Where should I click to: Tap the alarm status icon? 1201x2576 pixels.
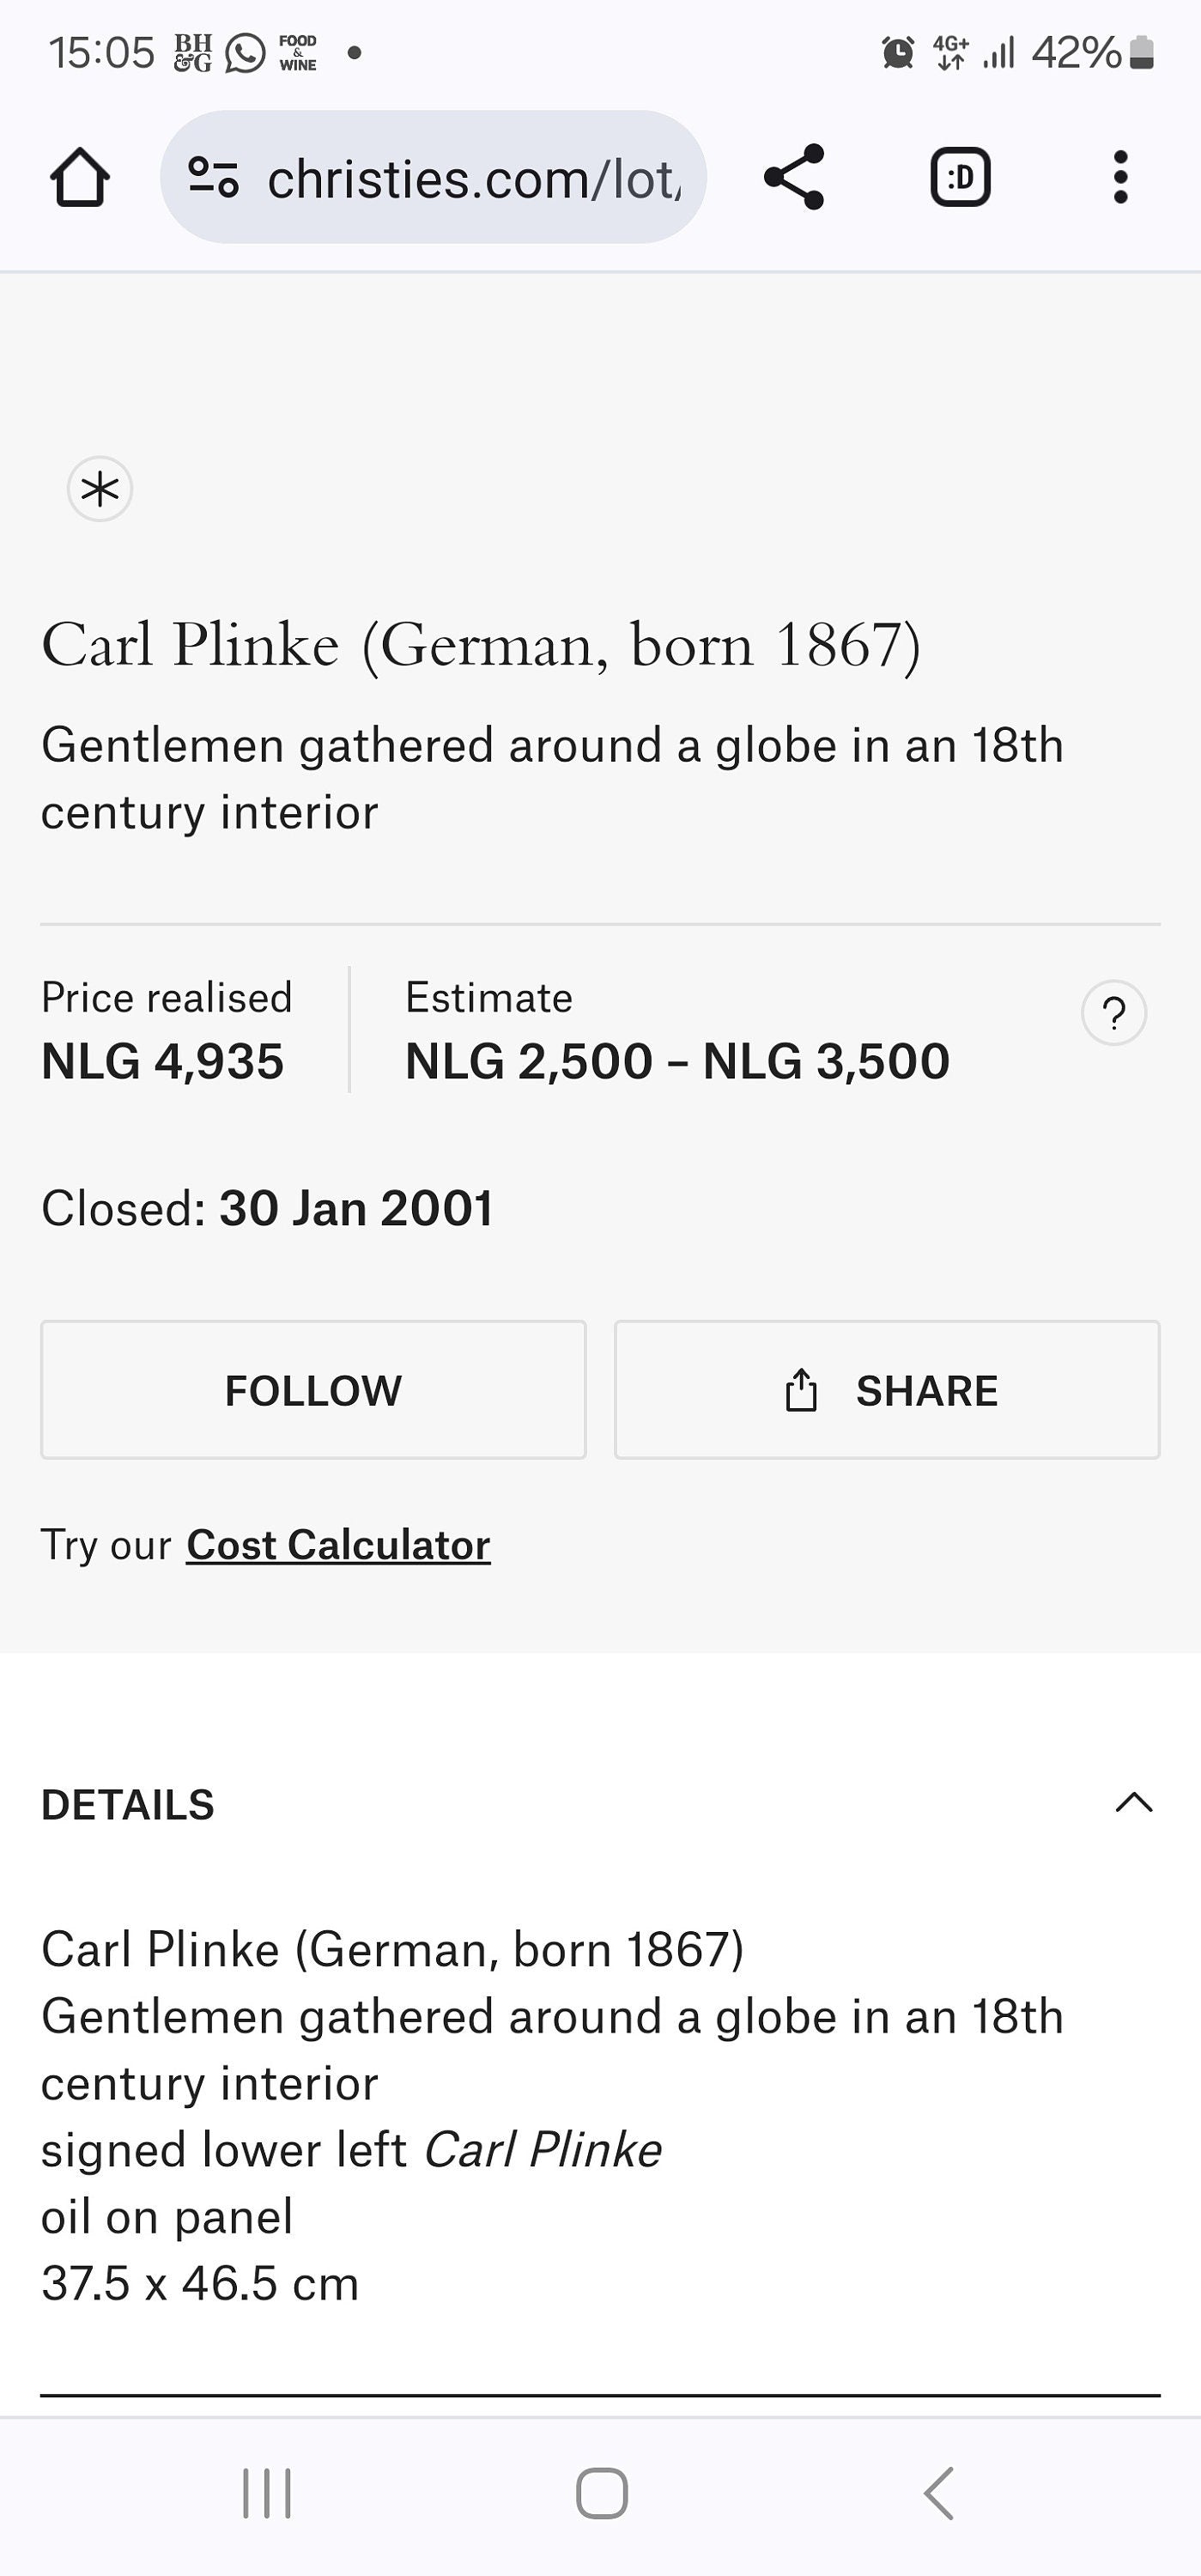point(898,52)
